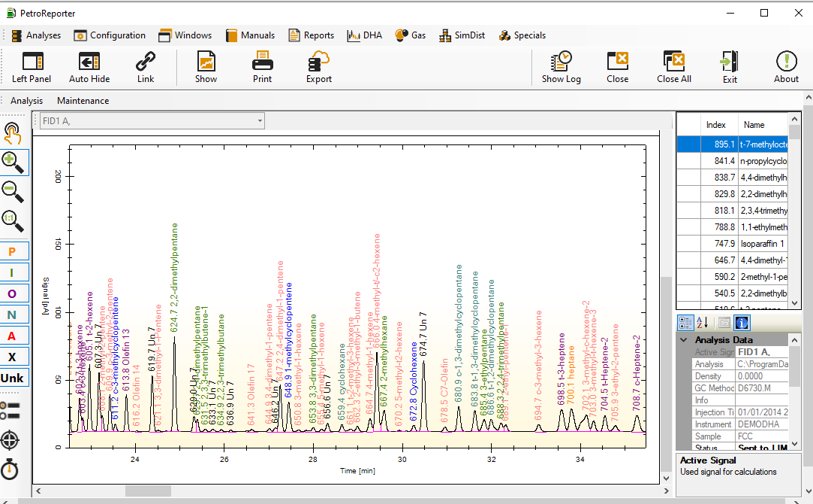Toggle paraffins P group filter

12,252
